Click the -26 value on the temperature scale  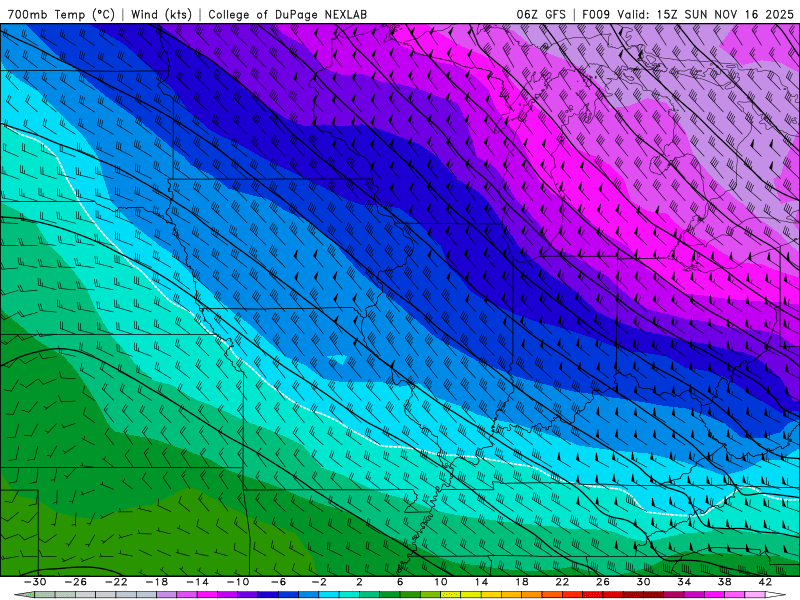point(76,582)
